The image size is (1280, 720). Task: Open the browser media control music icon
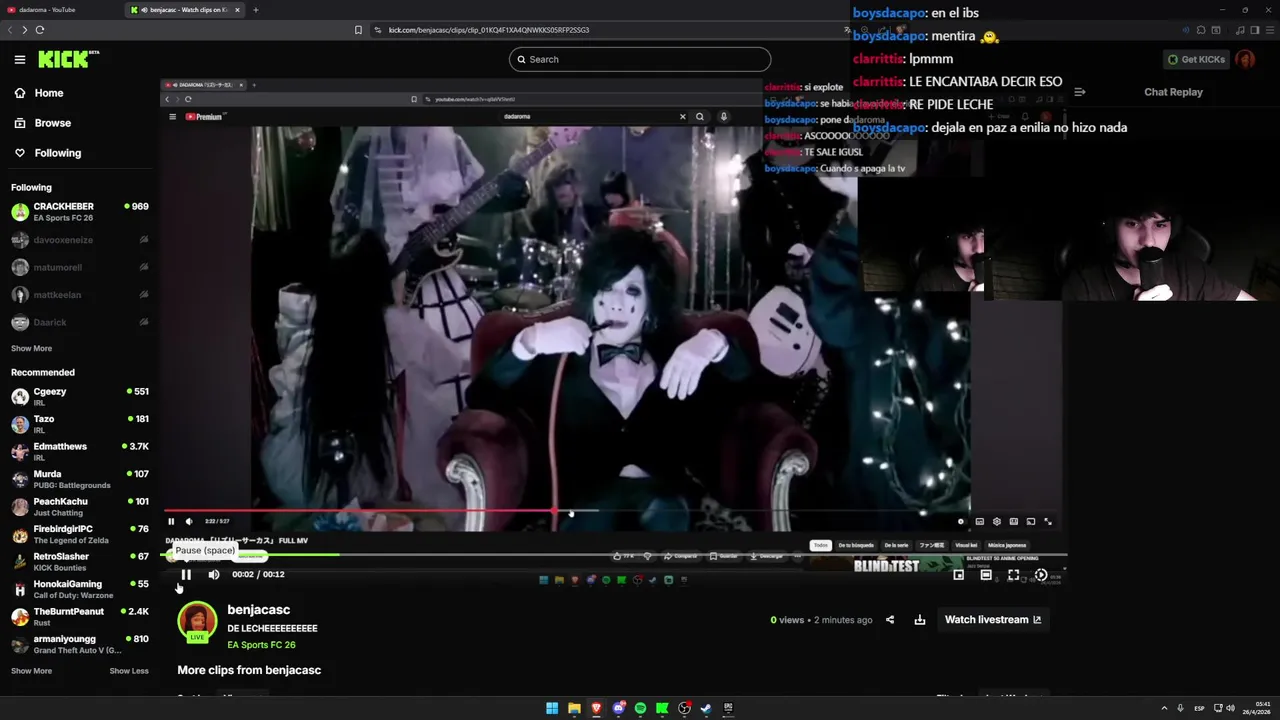1240,30
